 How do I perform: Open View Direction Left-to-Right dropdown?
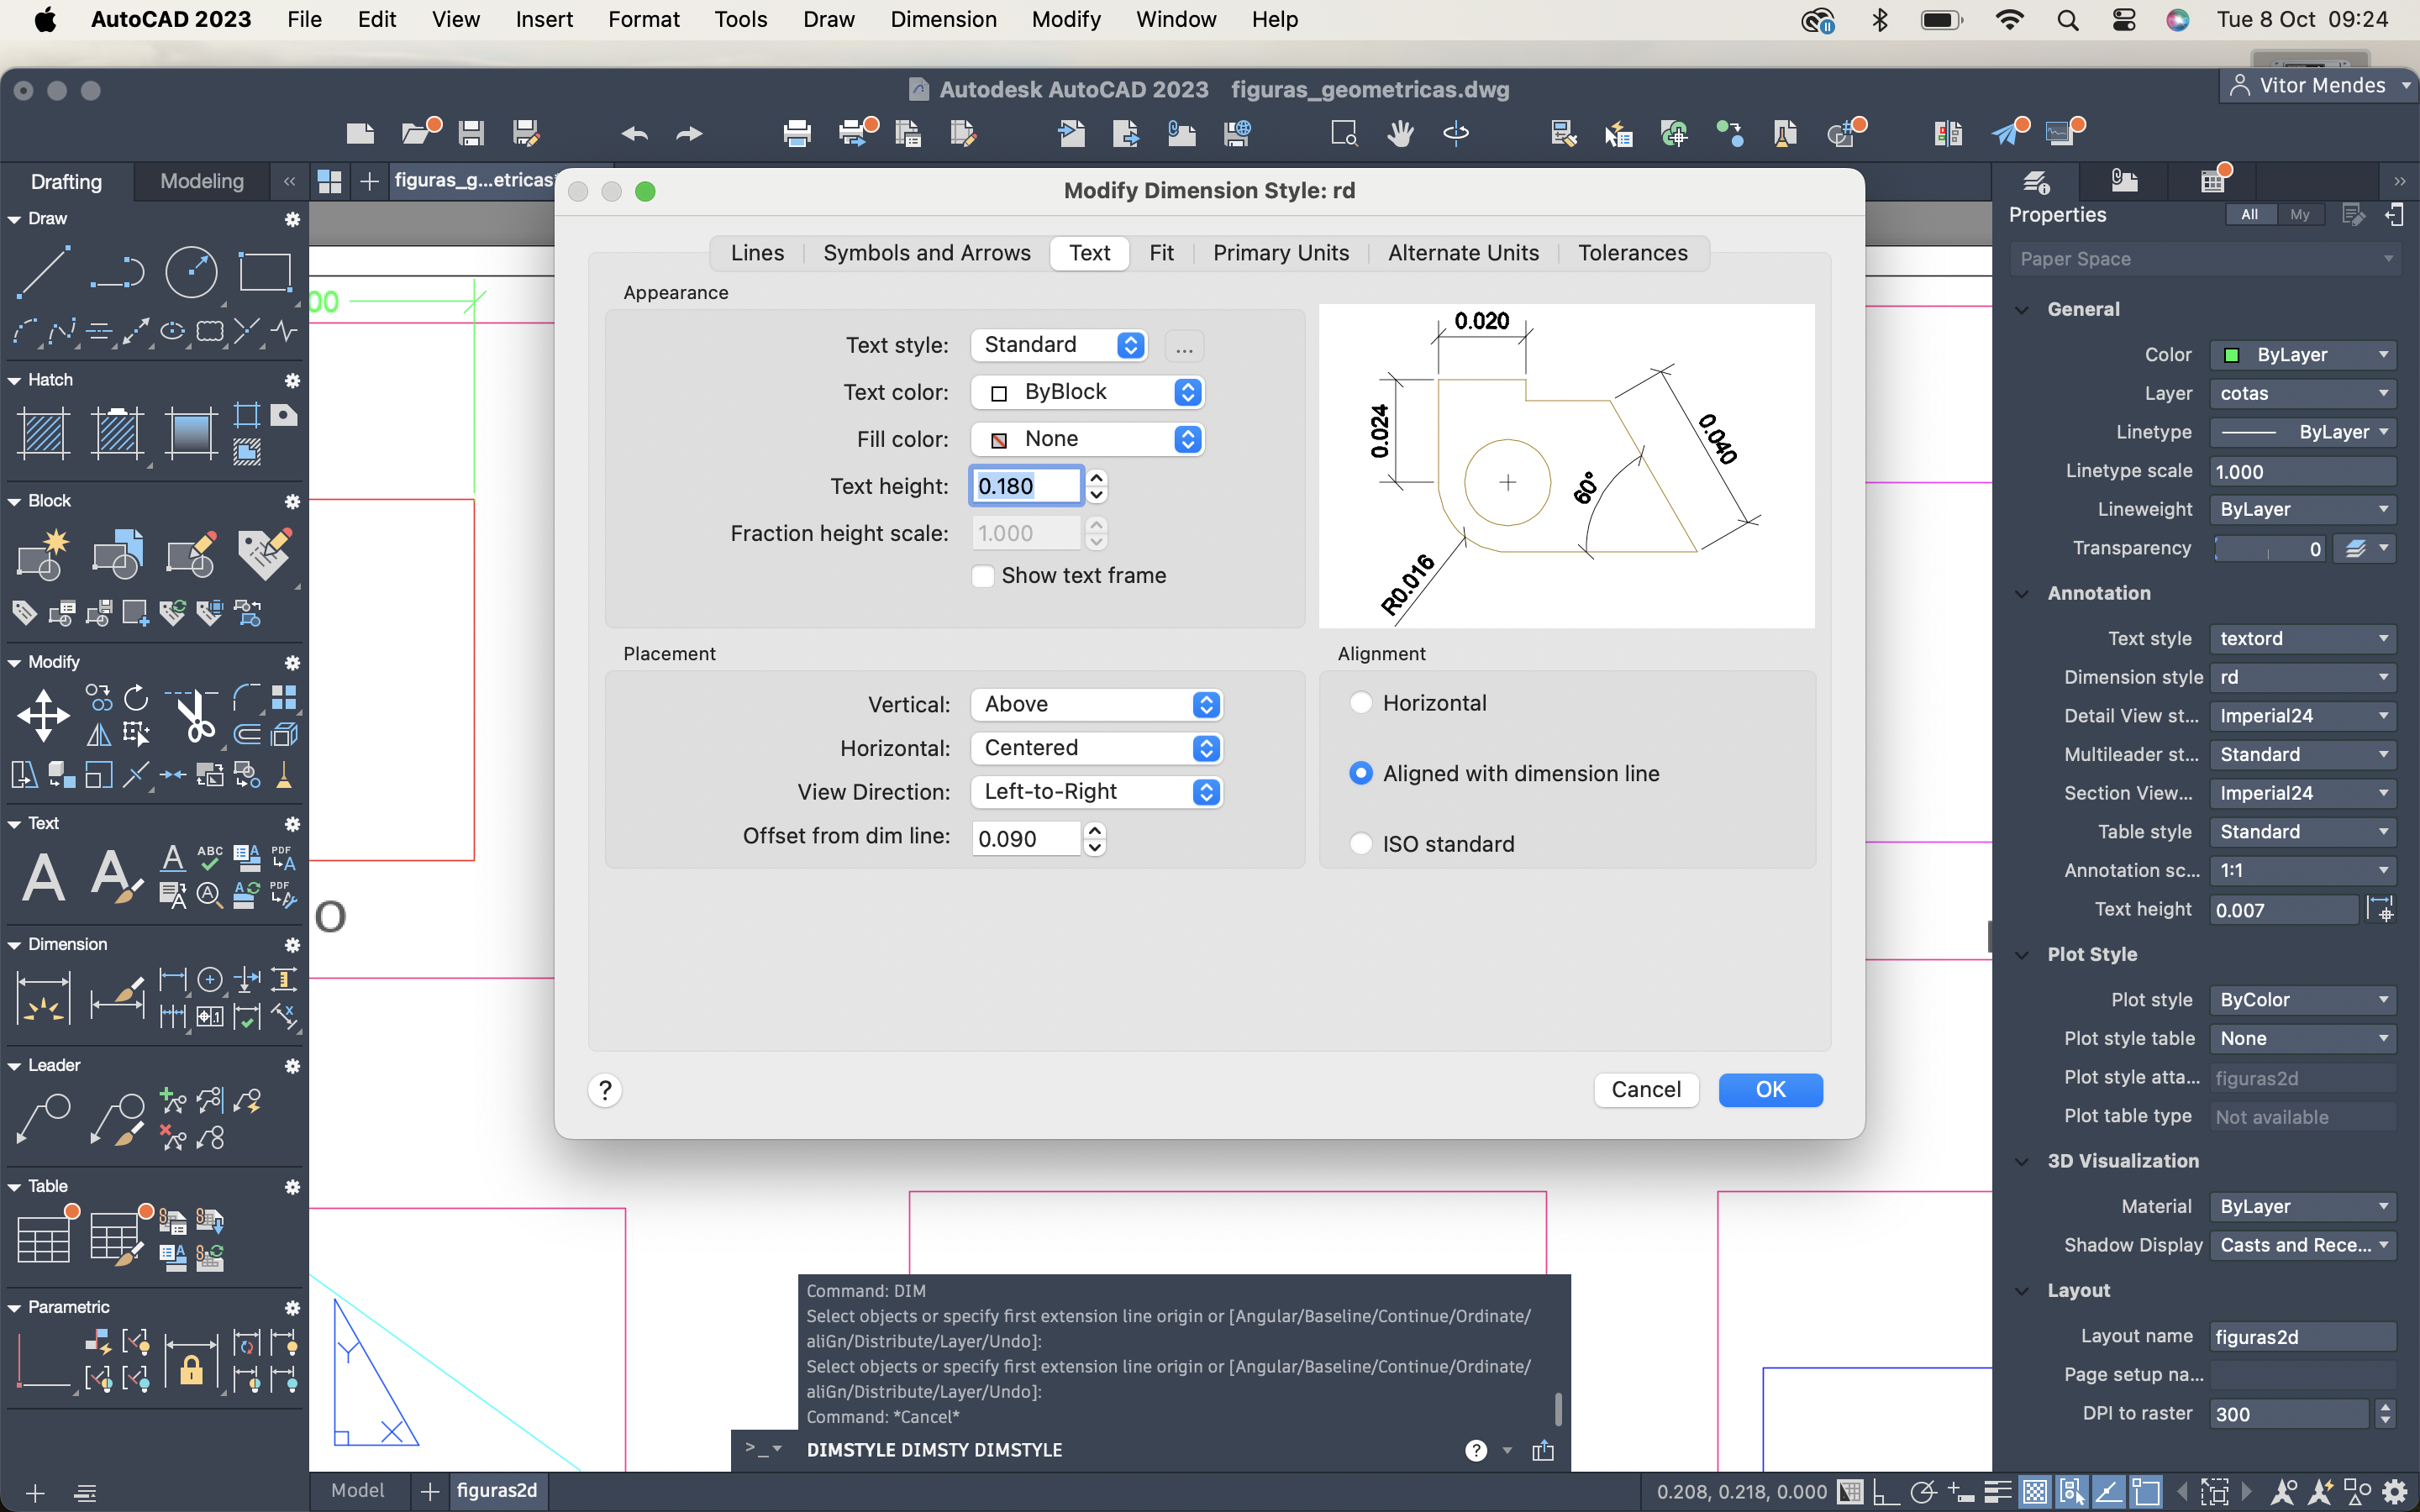click(x=1096, y=792)
